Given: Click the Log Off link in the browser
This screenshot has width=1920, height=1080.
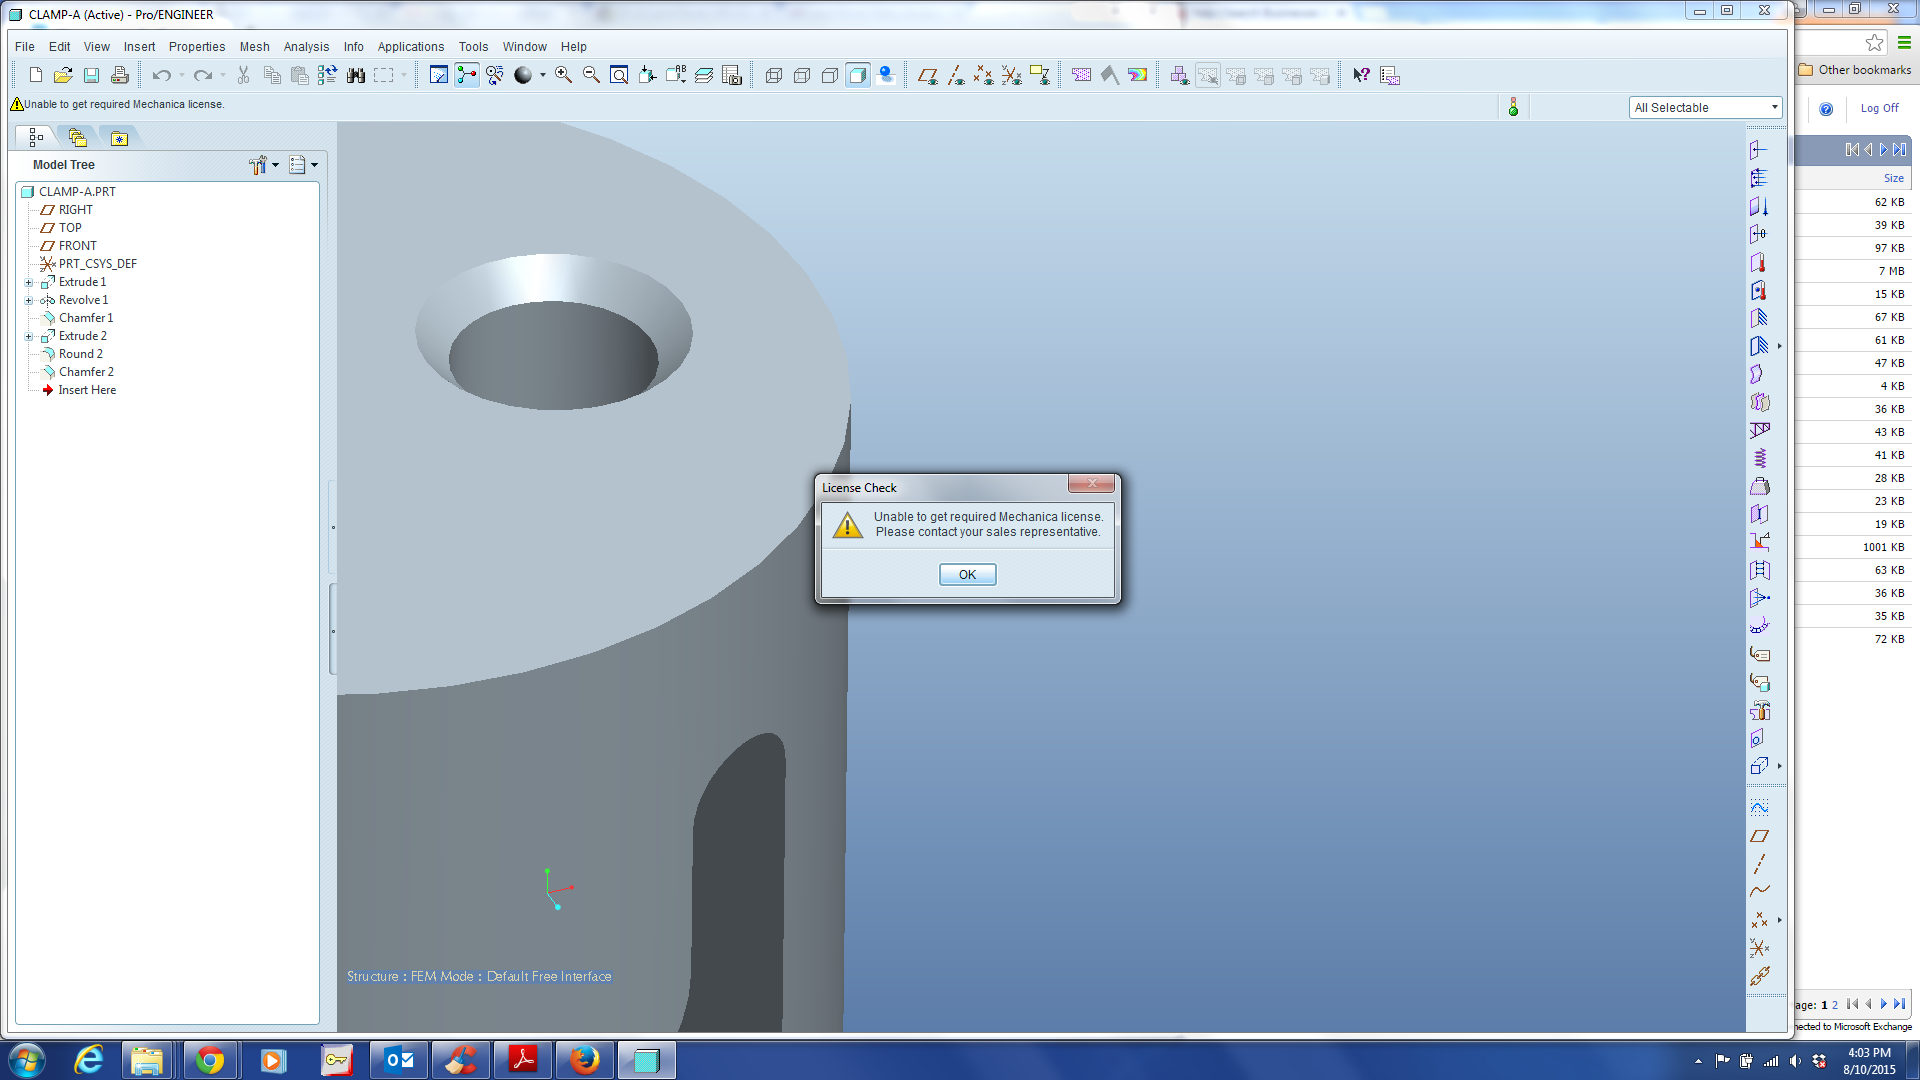Looking at the screenshot, I should point(1879,108).
